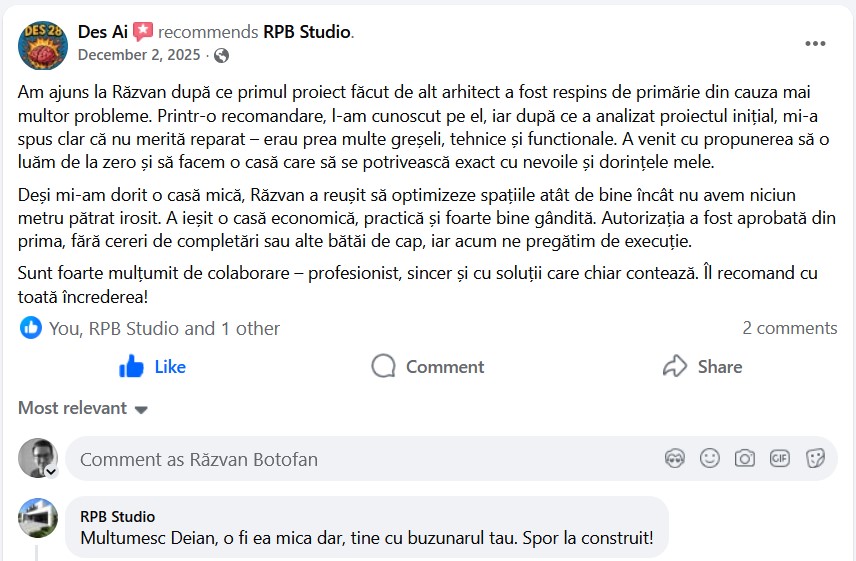Open the sticker picker in the comment box
Screen dimensions: 856x561
(815, 458)
